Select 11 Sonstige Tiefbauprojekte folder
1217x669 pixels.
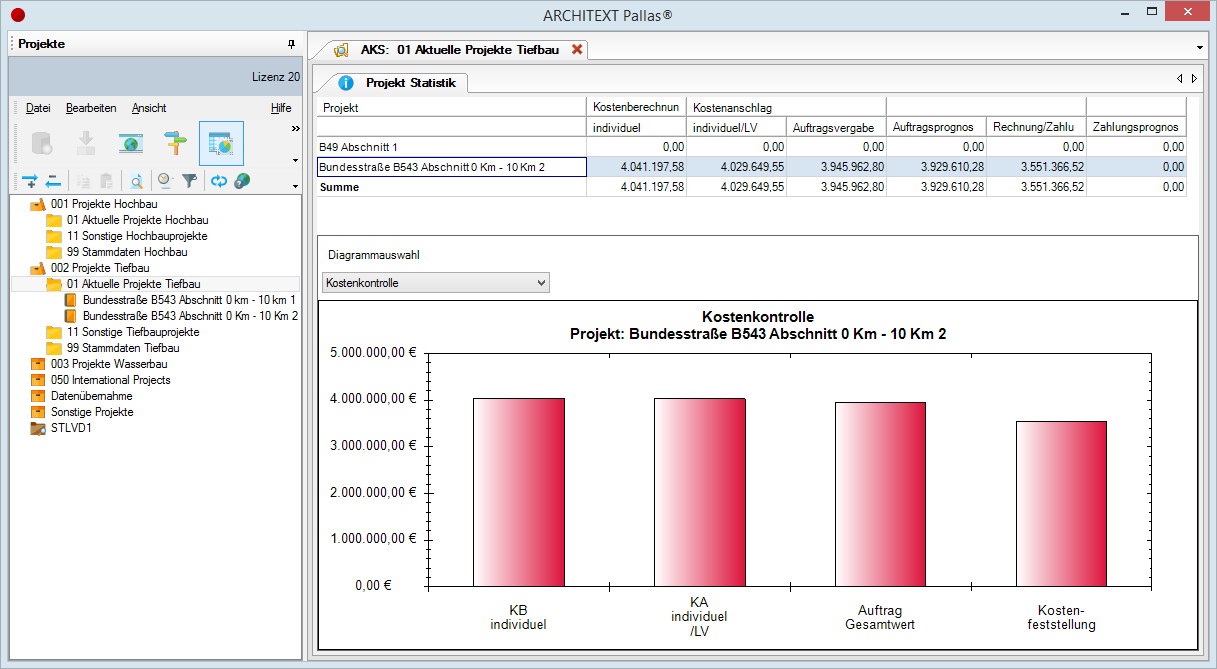click(x=133, y=332)
